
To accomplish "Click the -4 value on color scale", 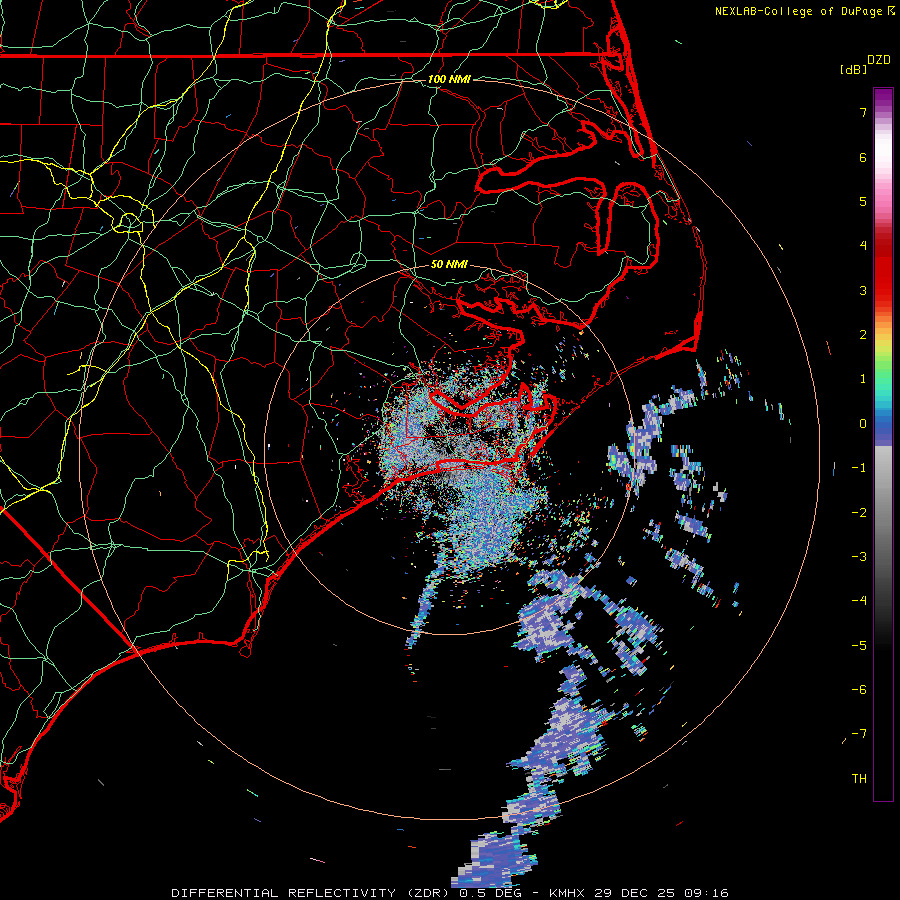I will (x=859, y=601).
